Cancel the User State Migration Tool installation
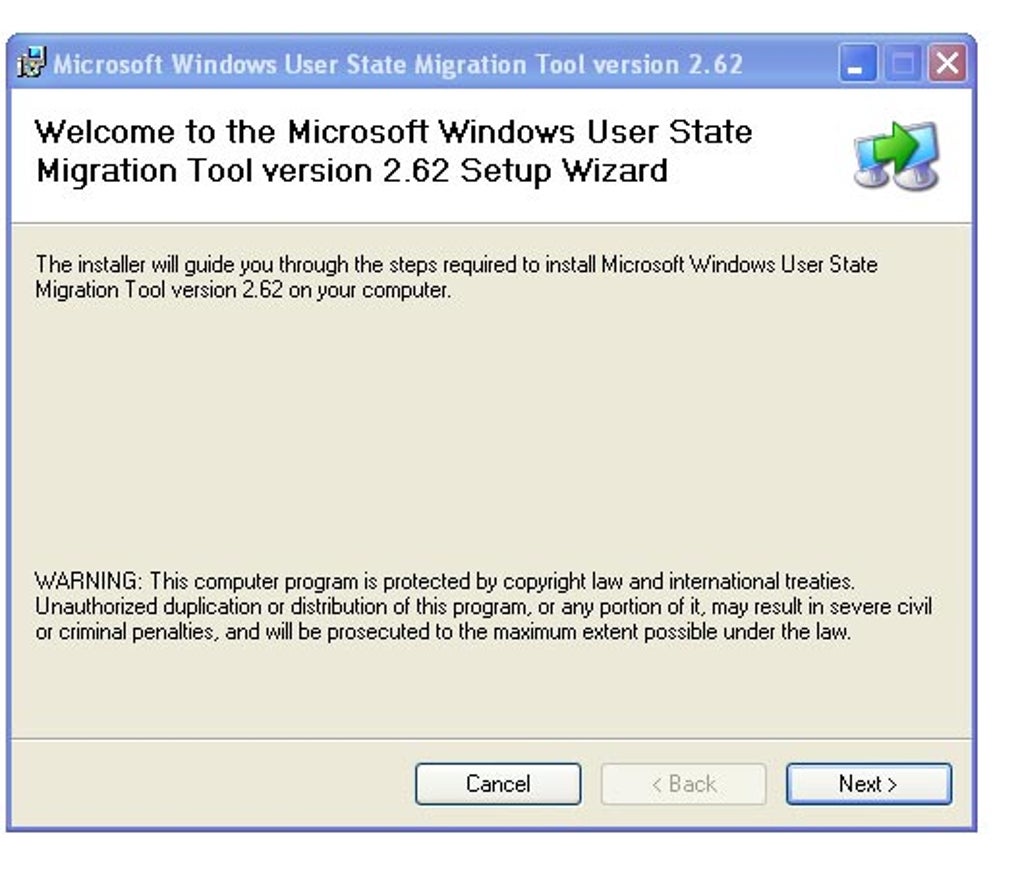Viewport: 1020px width, 871px height. pos(497,784)
